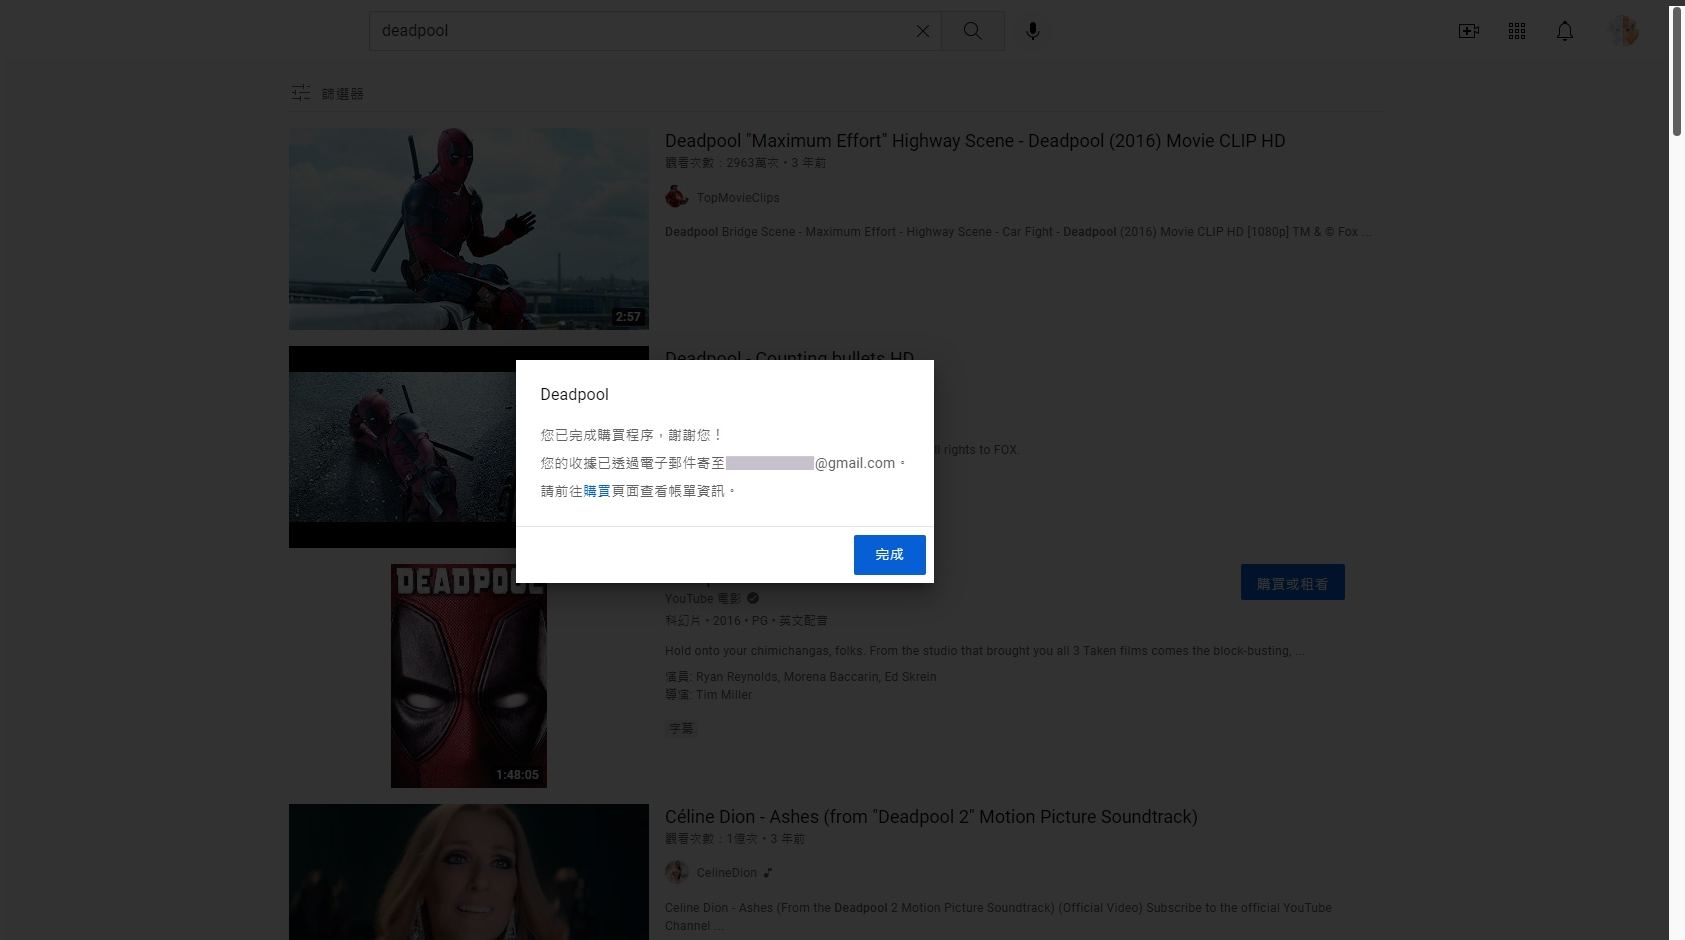This screenshot has width=1685, height=940.
Task: Open the 購買 link in the dialog
Action: tap(596, 490)
